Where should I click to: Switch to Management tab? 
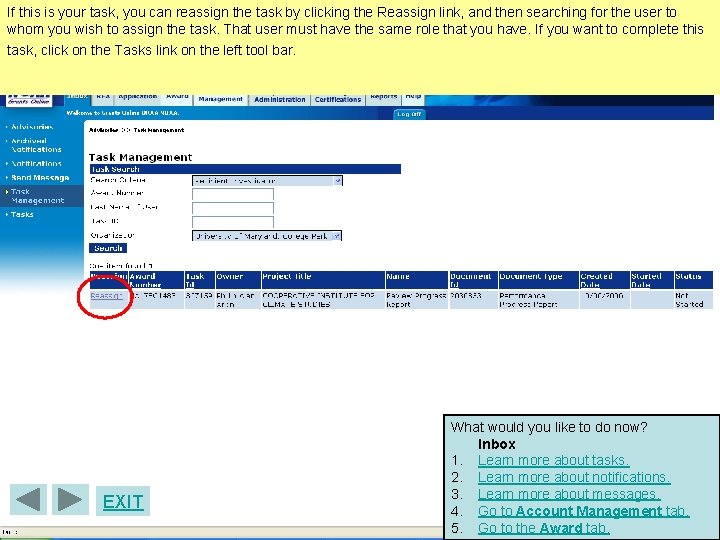(x=220, y=99)
